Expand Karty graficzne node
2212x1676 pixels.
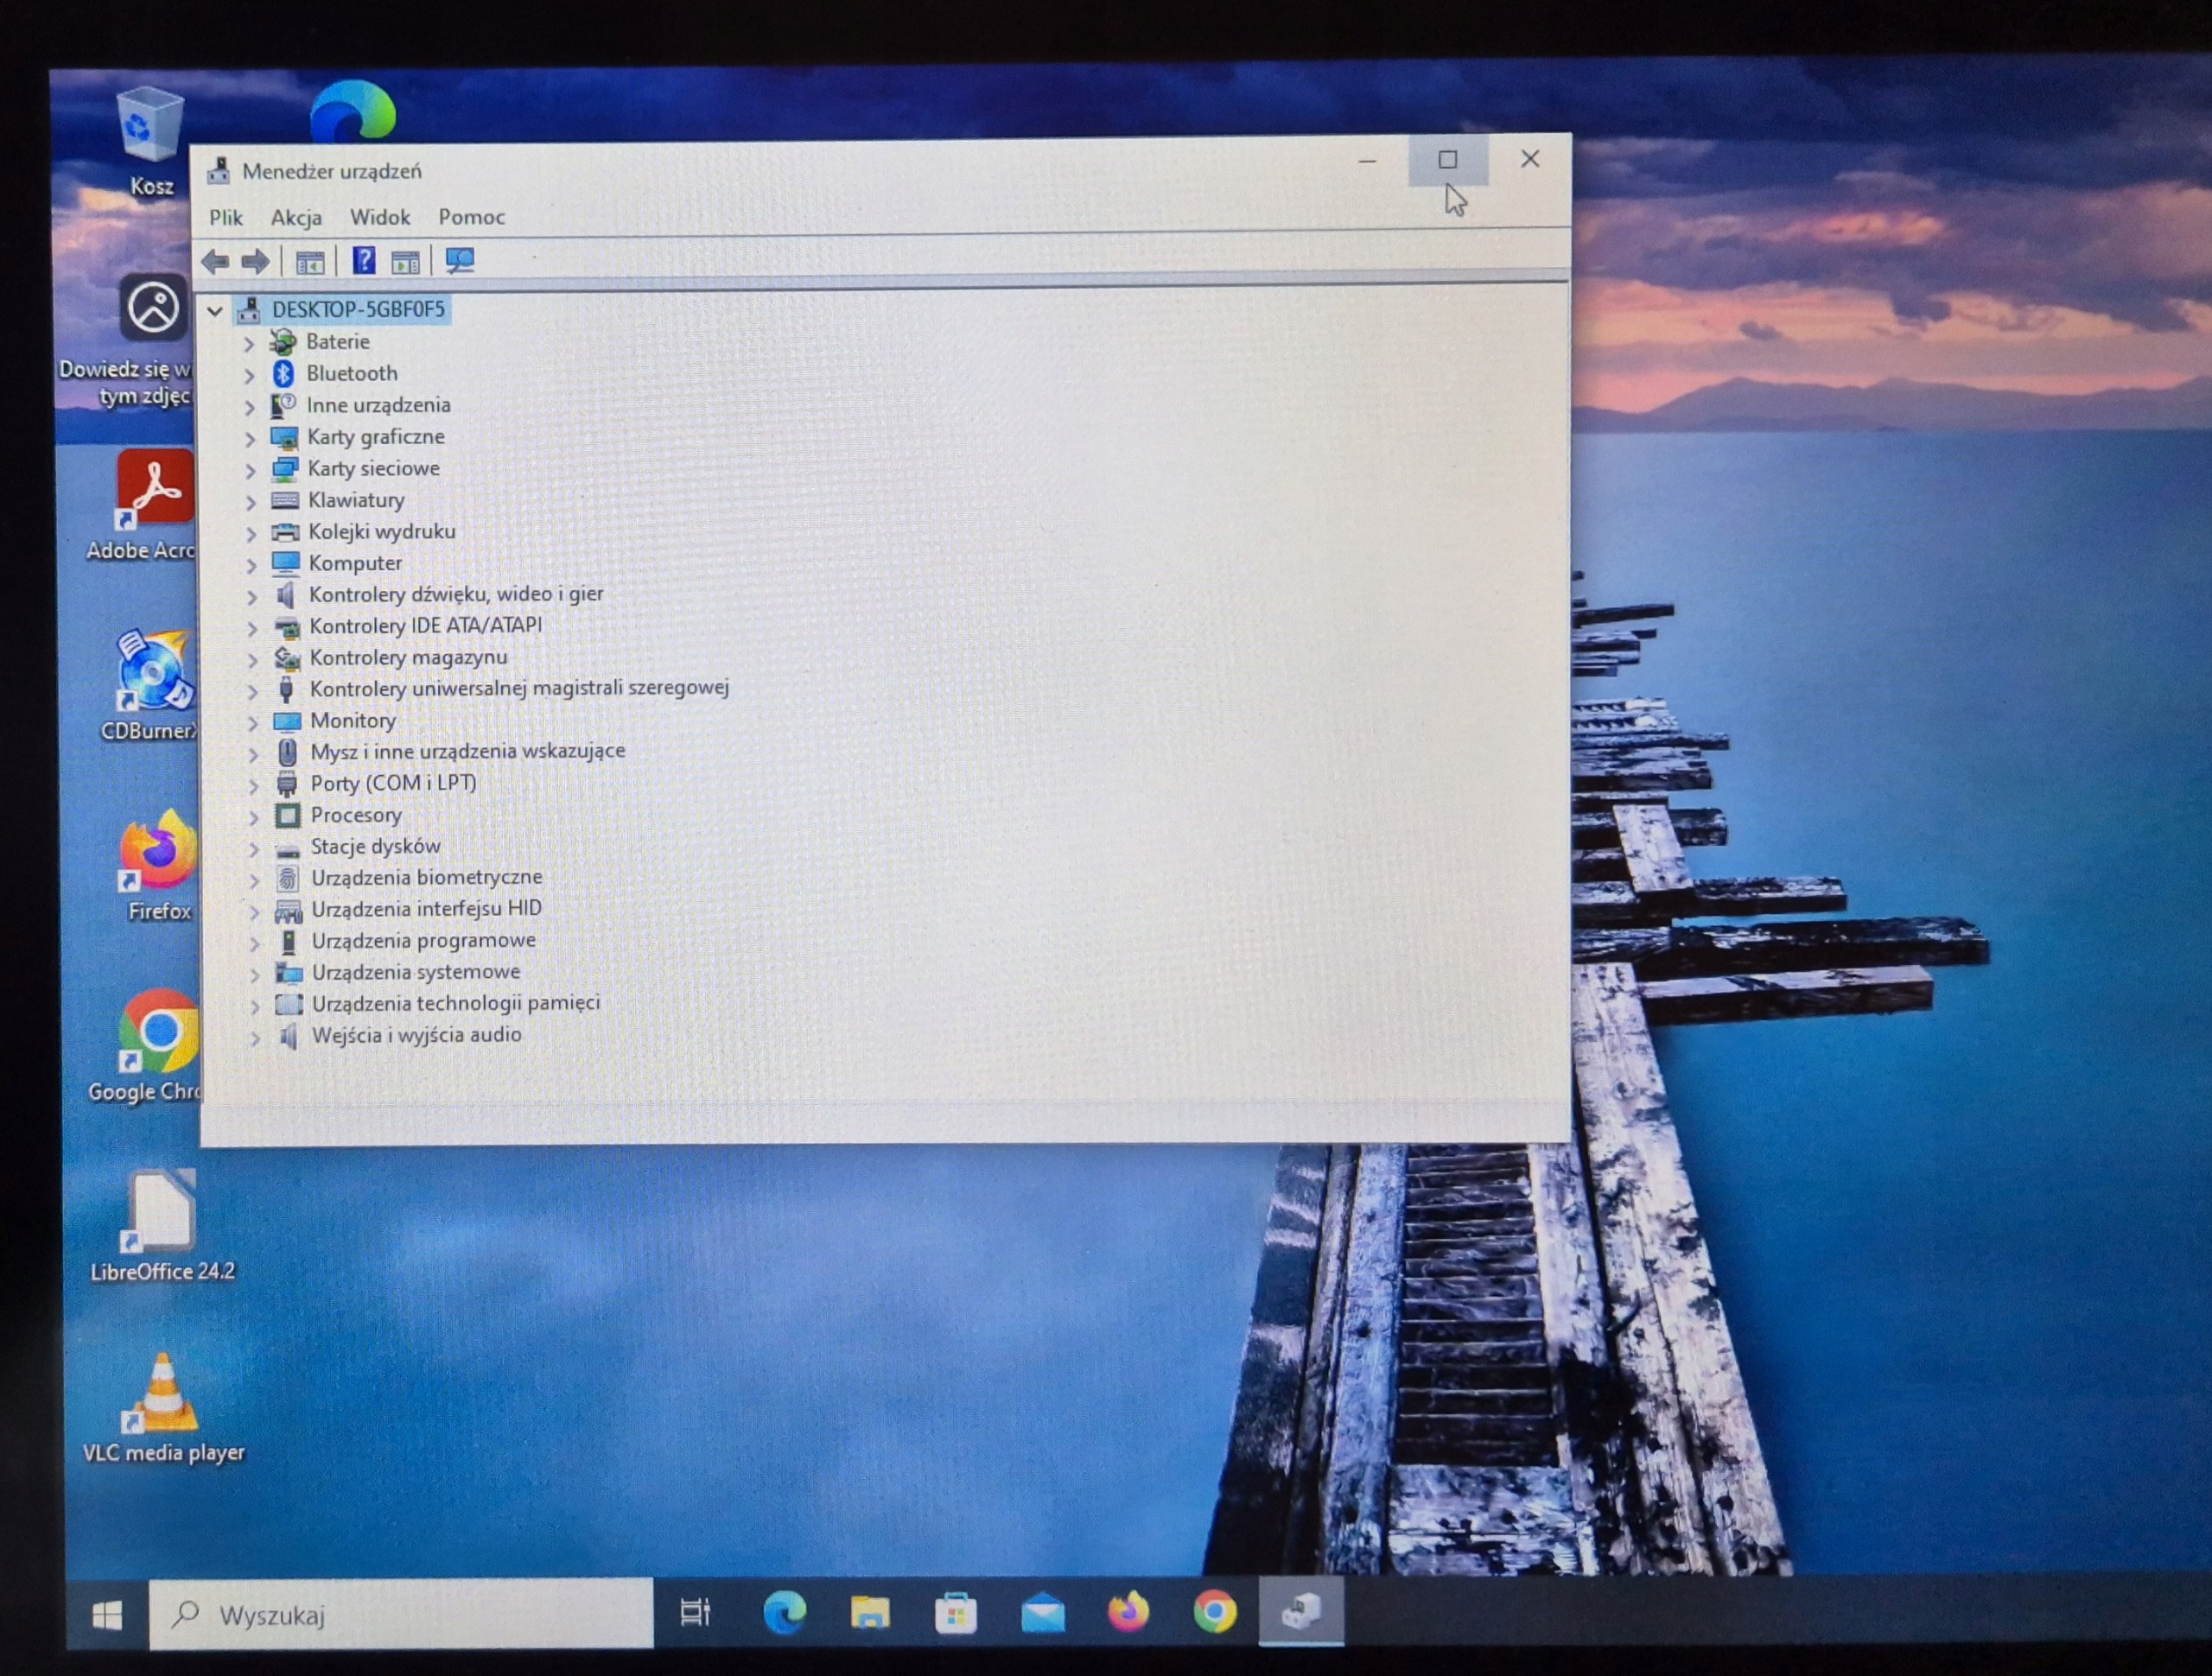click(x=250, y=438)
